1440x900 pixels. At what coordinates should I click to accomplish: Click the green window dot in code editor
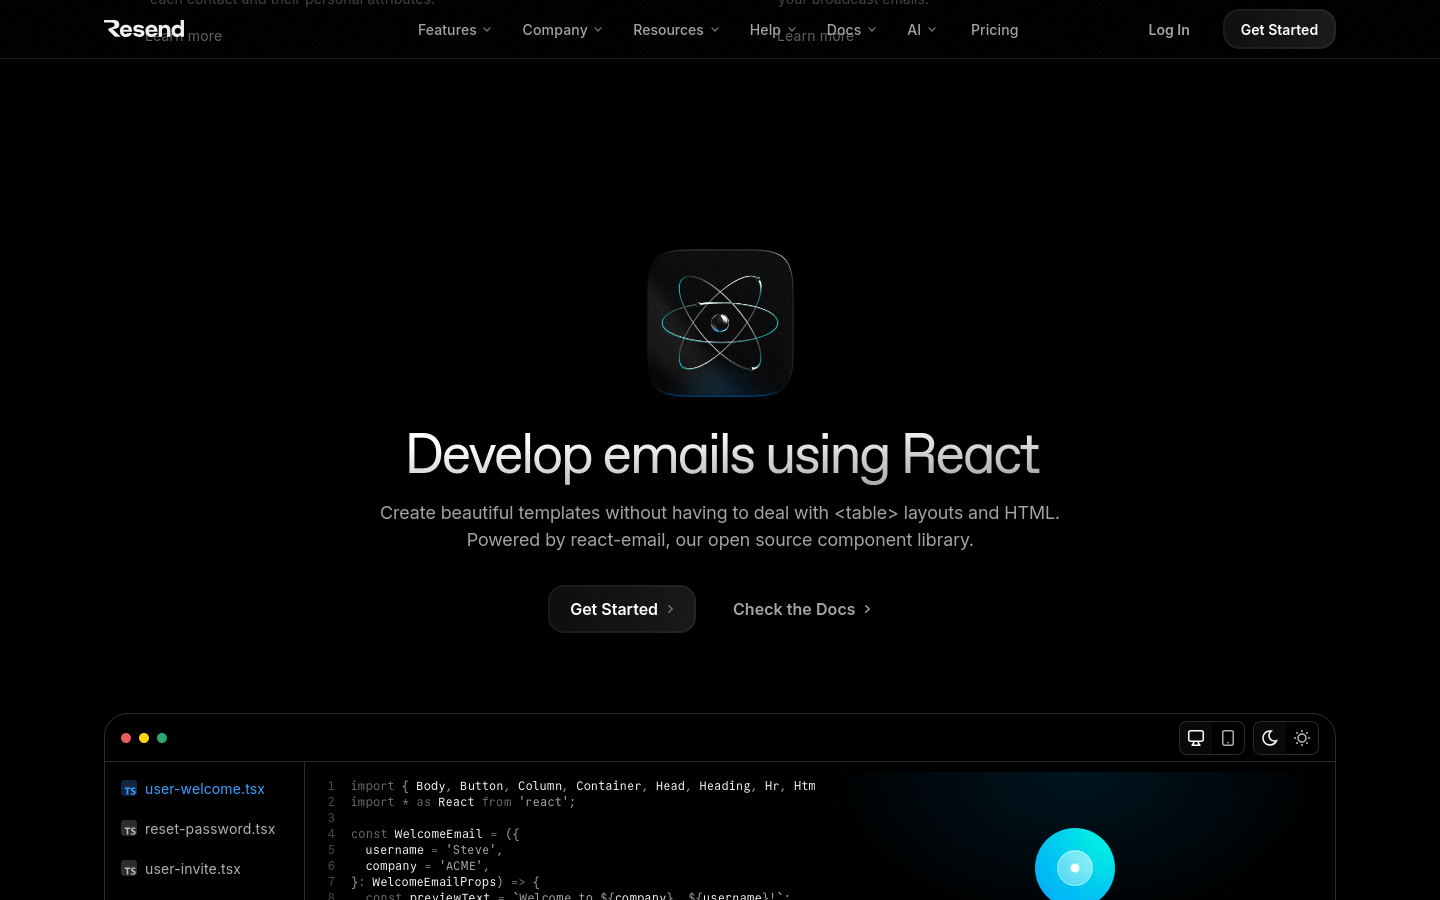point(162,738)
